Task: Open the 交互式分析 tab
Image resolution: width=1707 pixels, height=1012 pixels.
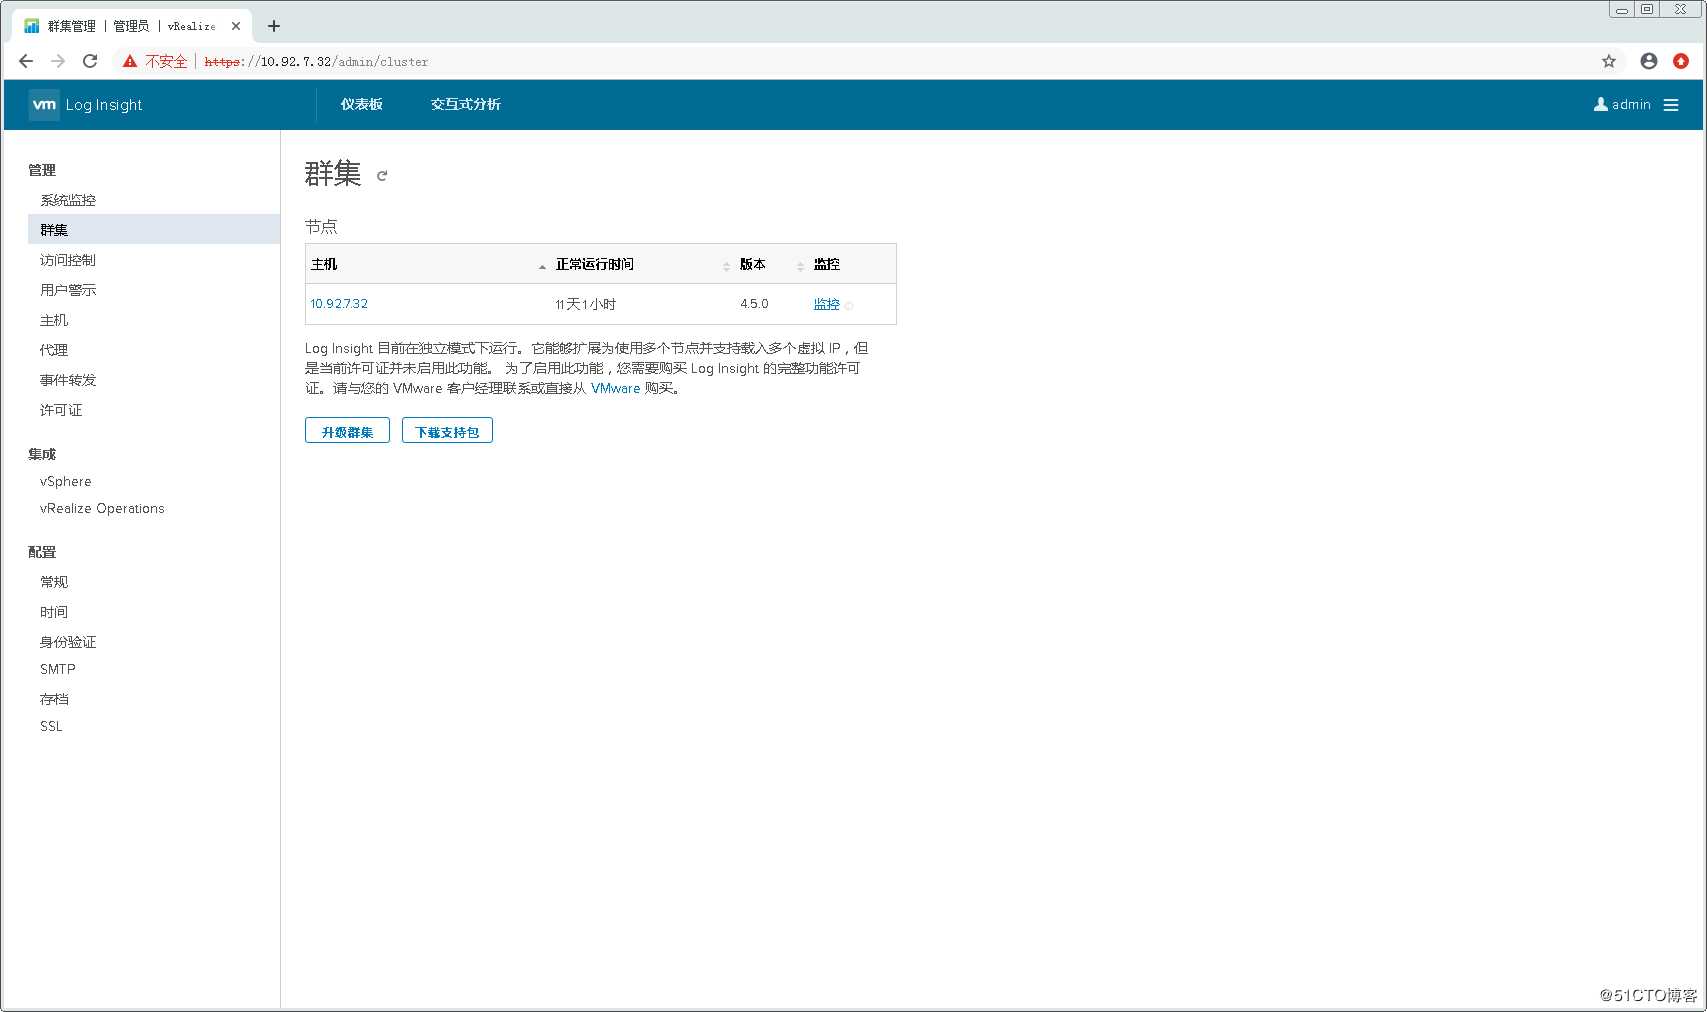Action: (x=466, y=104)
